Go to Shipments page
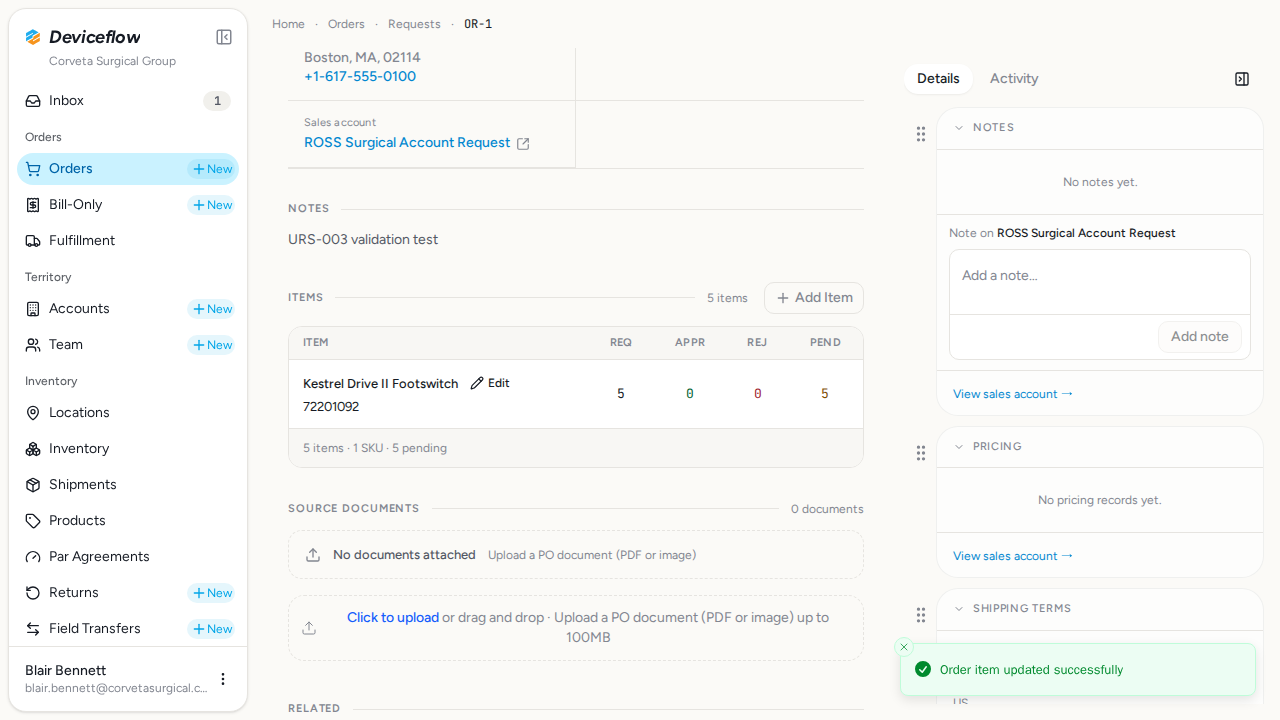The height and width of the screenshot is (720, 1280). 128,485
